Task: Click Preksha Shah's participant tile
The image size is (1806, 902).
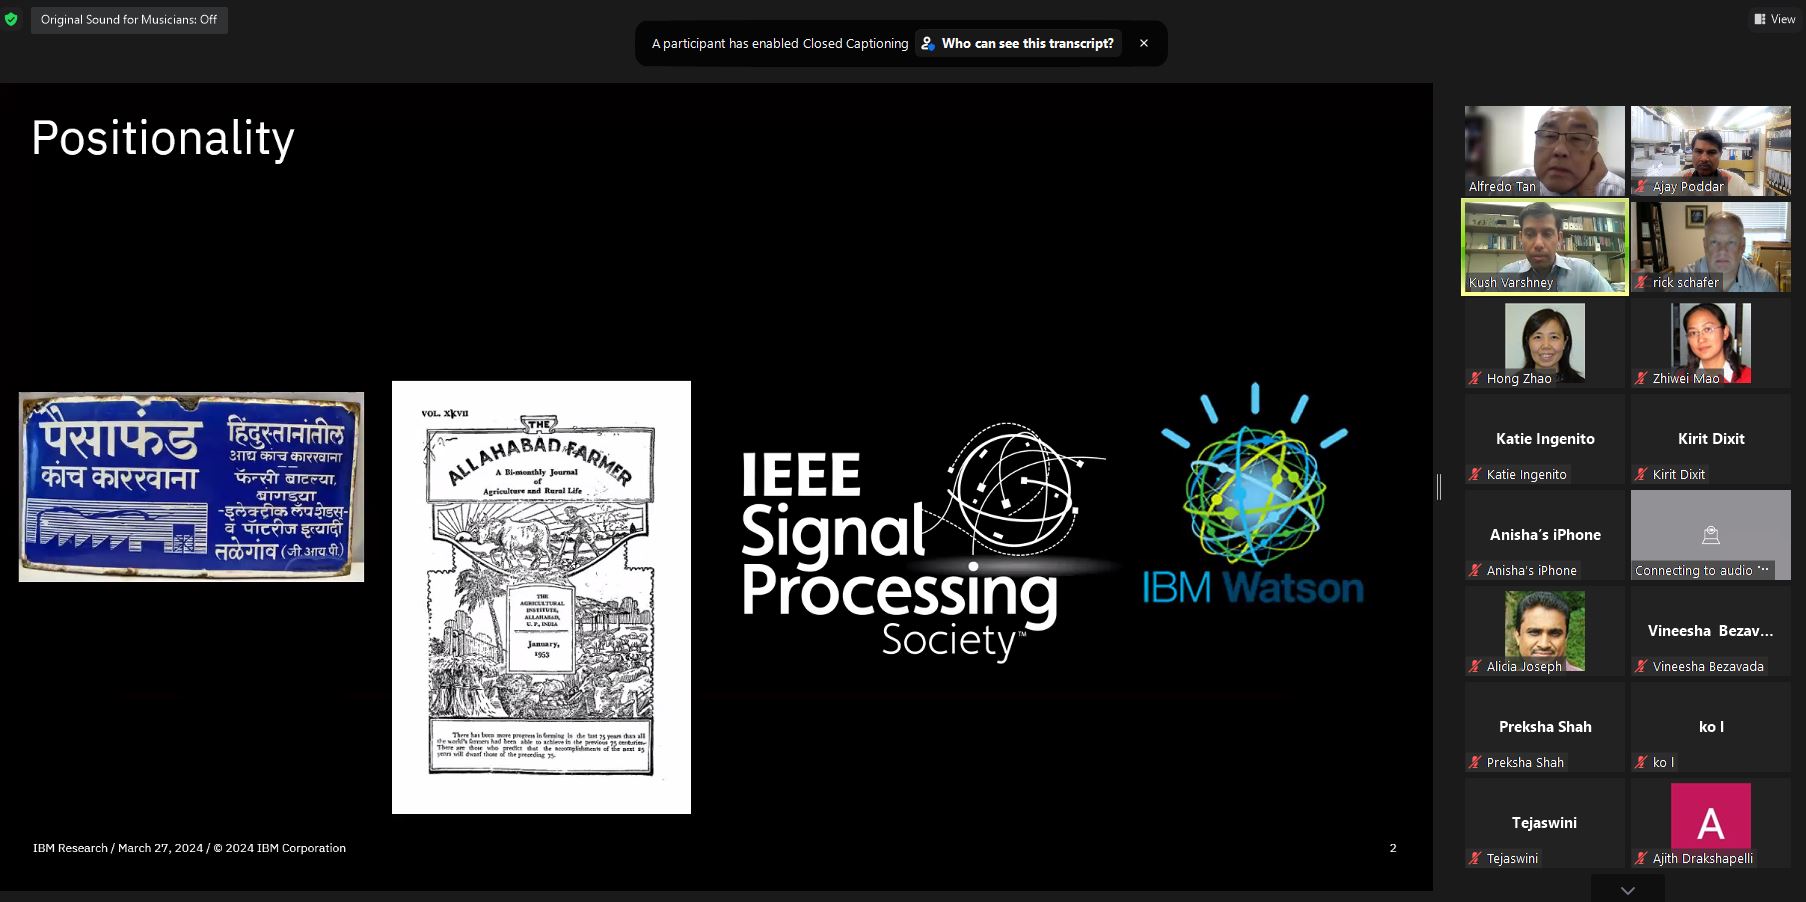Action: click(x=1545, y=727)
